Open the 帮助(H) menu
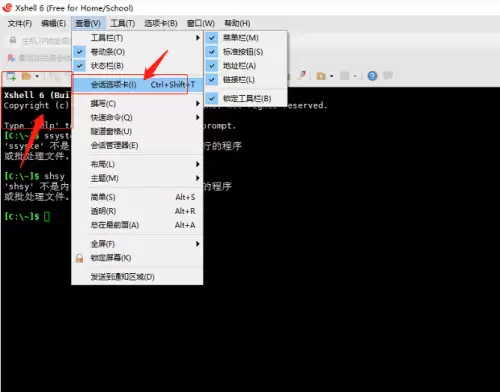 (237, 23)
